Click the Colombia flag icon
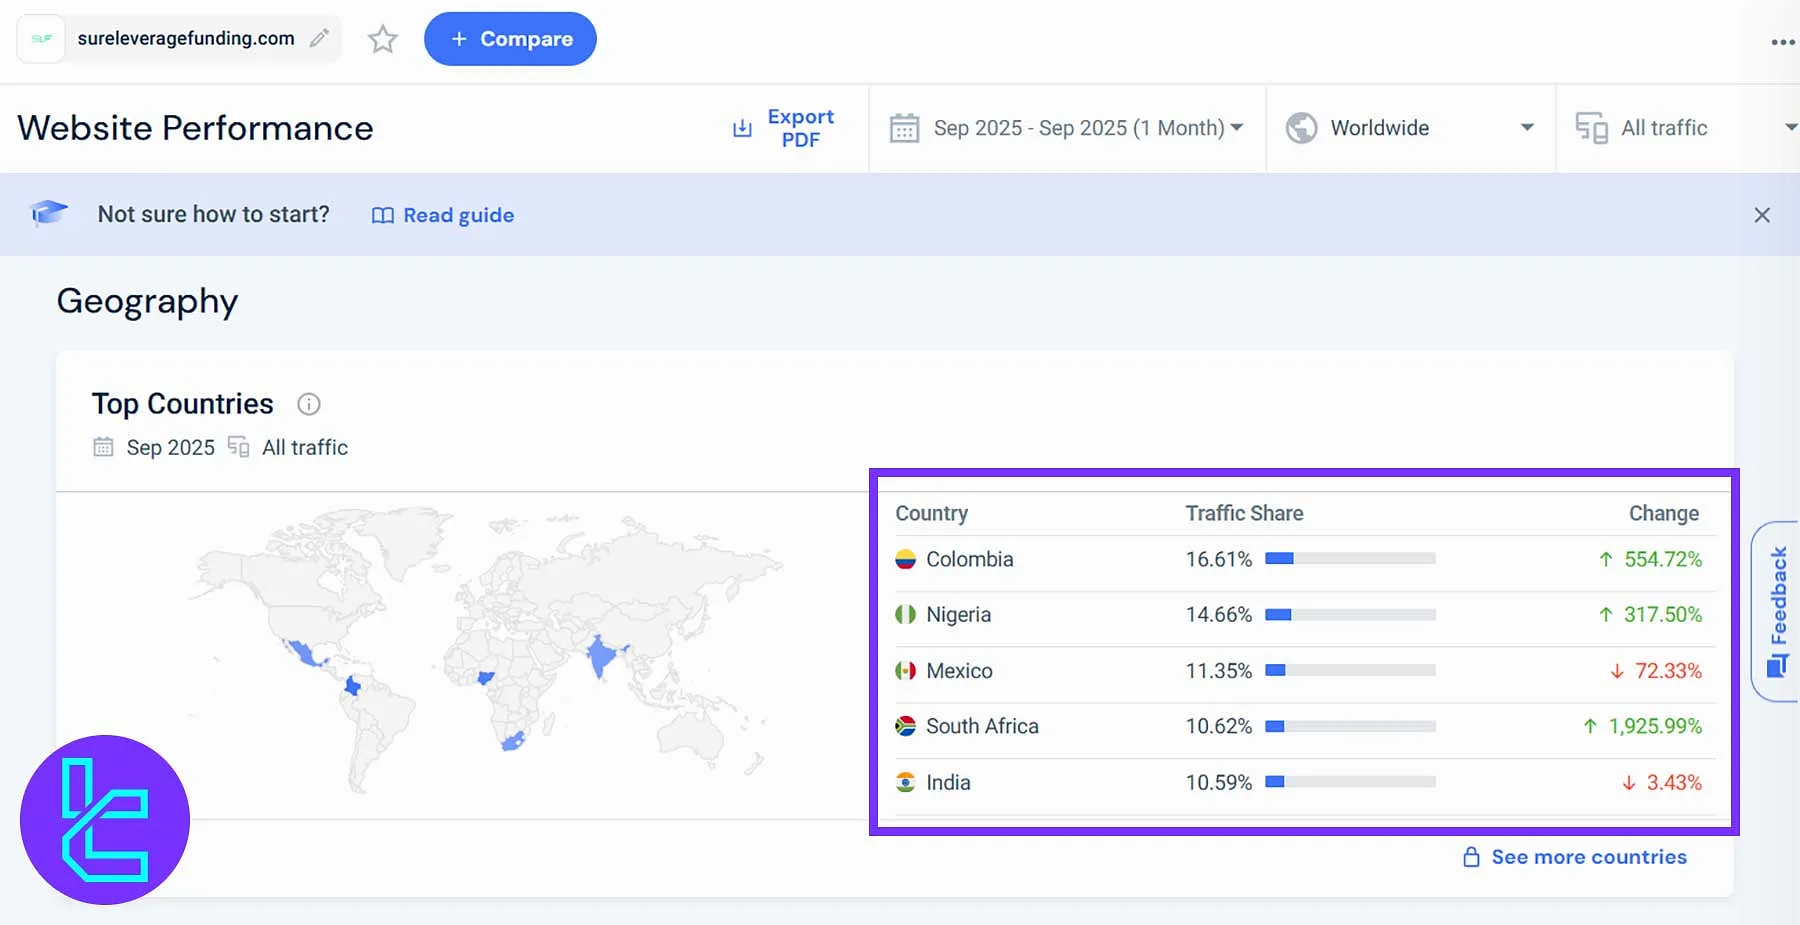The width and height of the screenshot is (1800, 925). 906,559
